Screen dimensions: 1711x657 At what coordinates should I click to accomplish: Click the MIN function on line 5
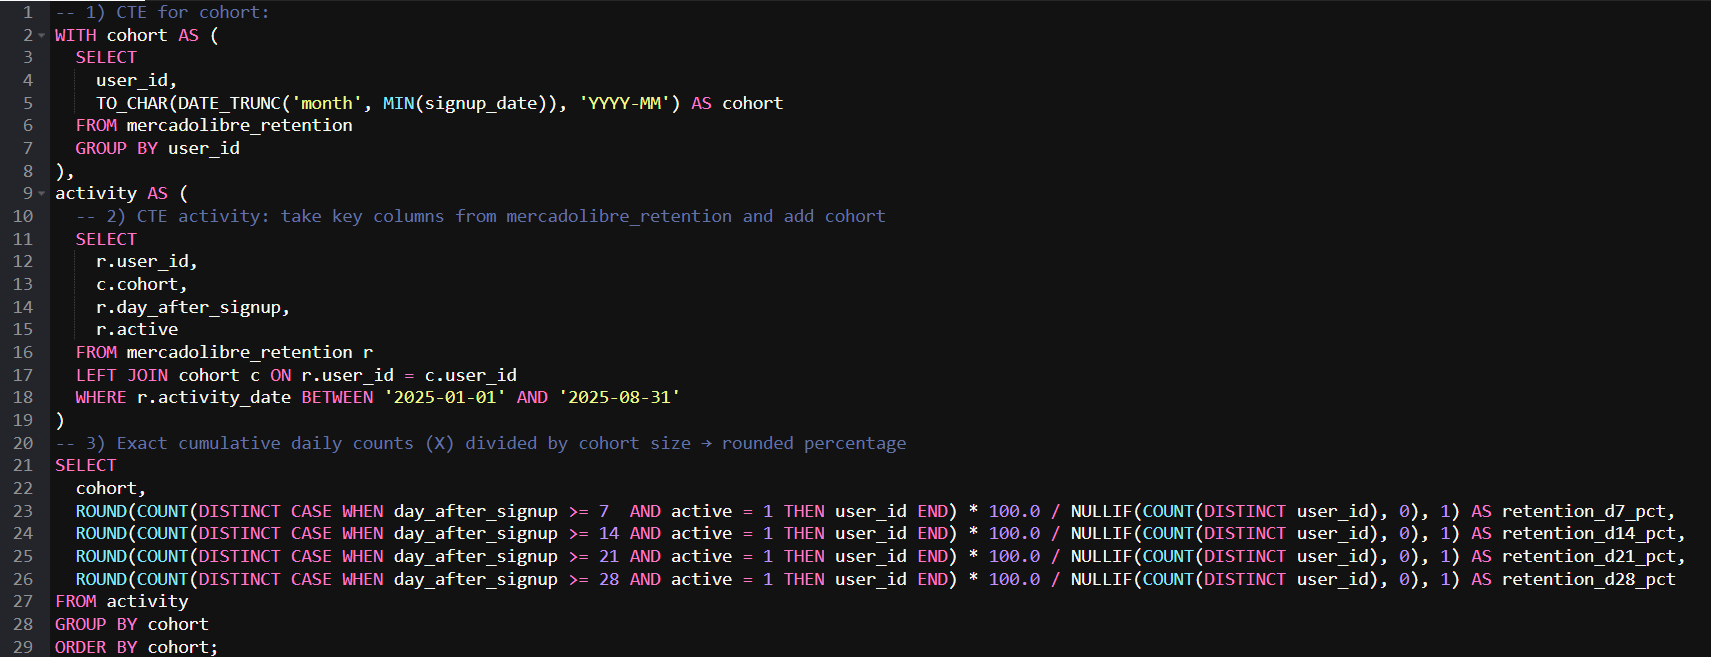[398, 103]
